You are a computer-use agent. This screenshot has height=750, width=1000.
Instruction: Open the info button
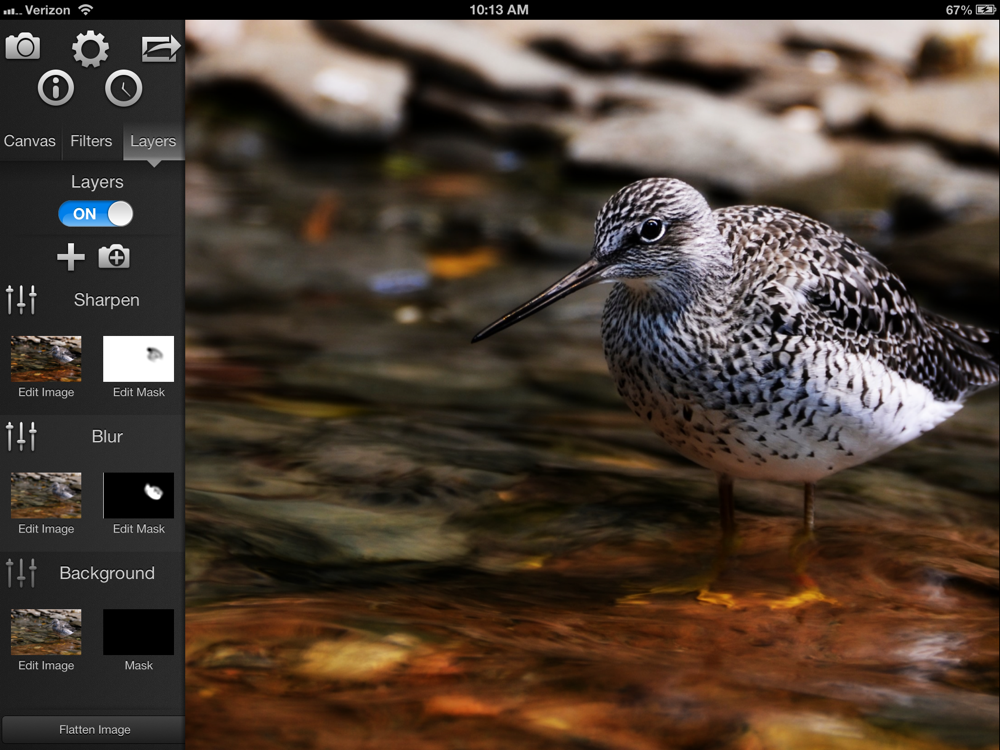coord(56,88)
